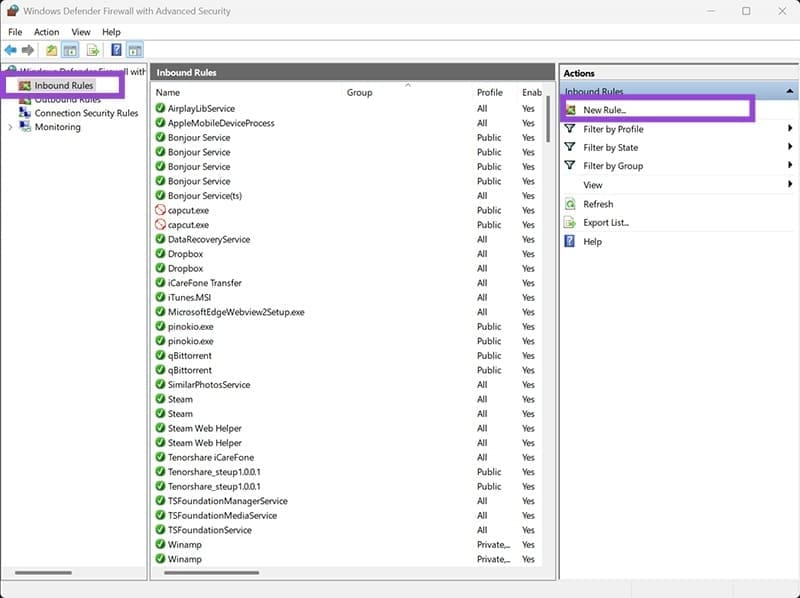Open the Filter by Group submenu arrow
800x598 pixels.
point(789,165)
